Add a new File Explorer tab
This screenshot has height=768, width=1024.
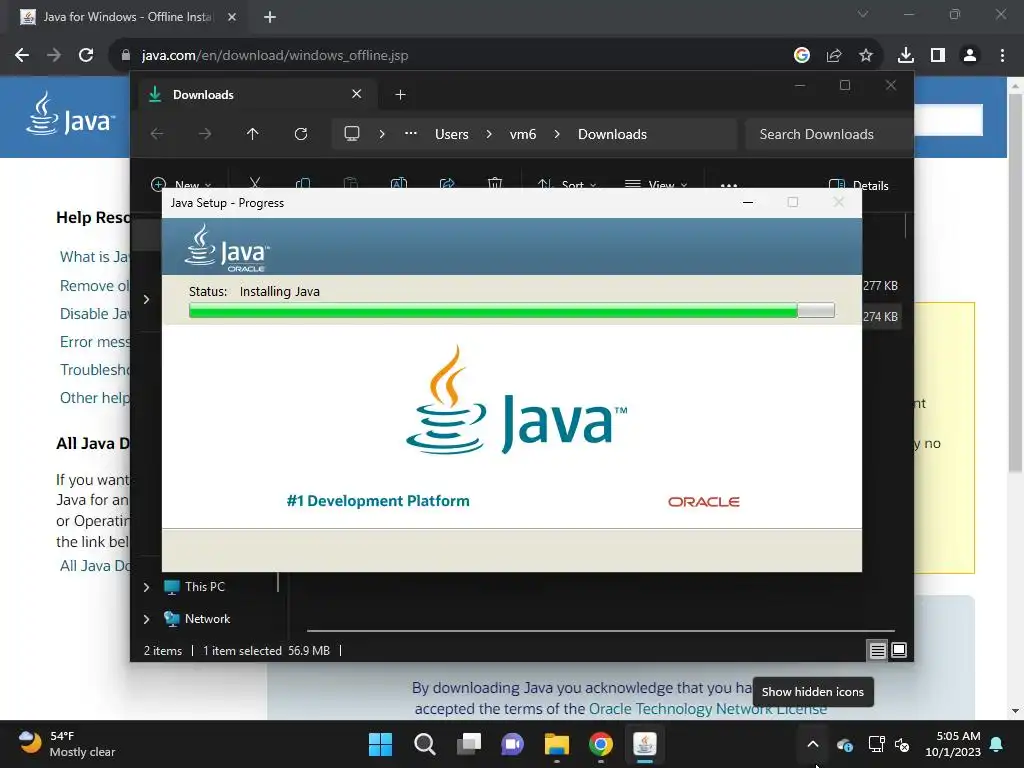point(400,95)
